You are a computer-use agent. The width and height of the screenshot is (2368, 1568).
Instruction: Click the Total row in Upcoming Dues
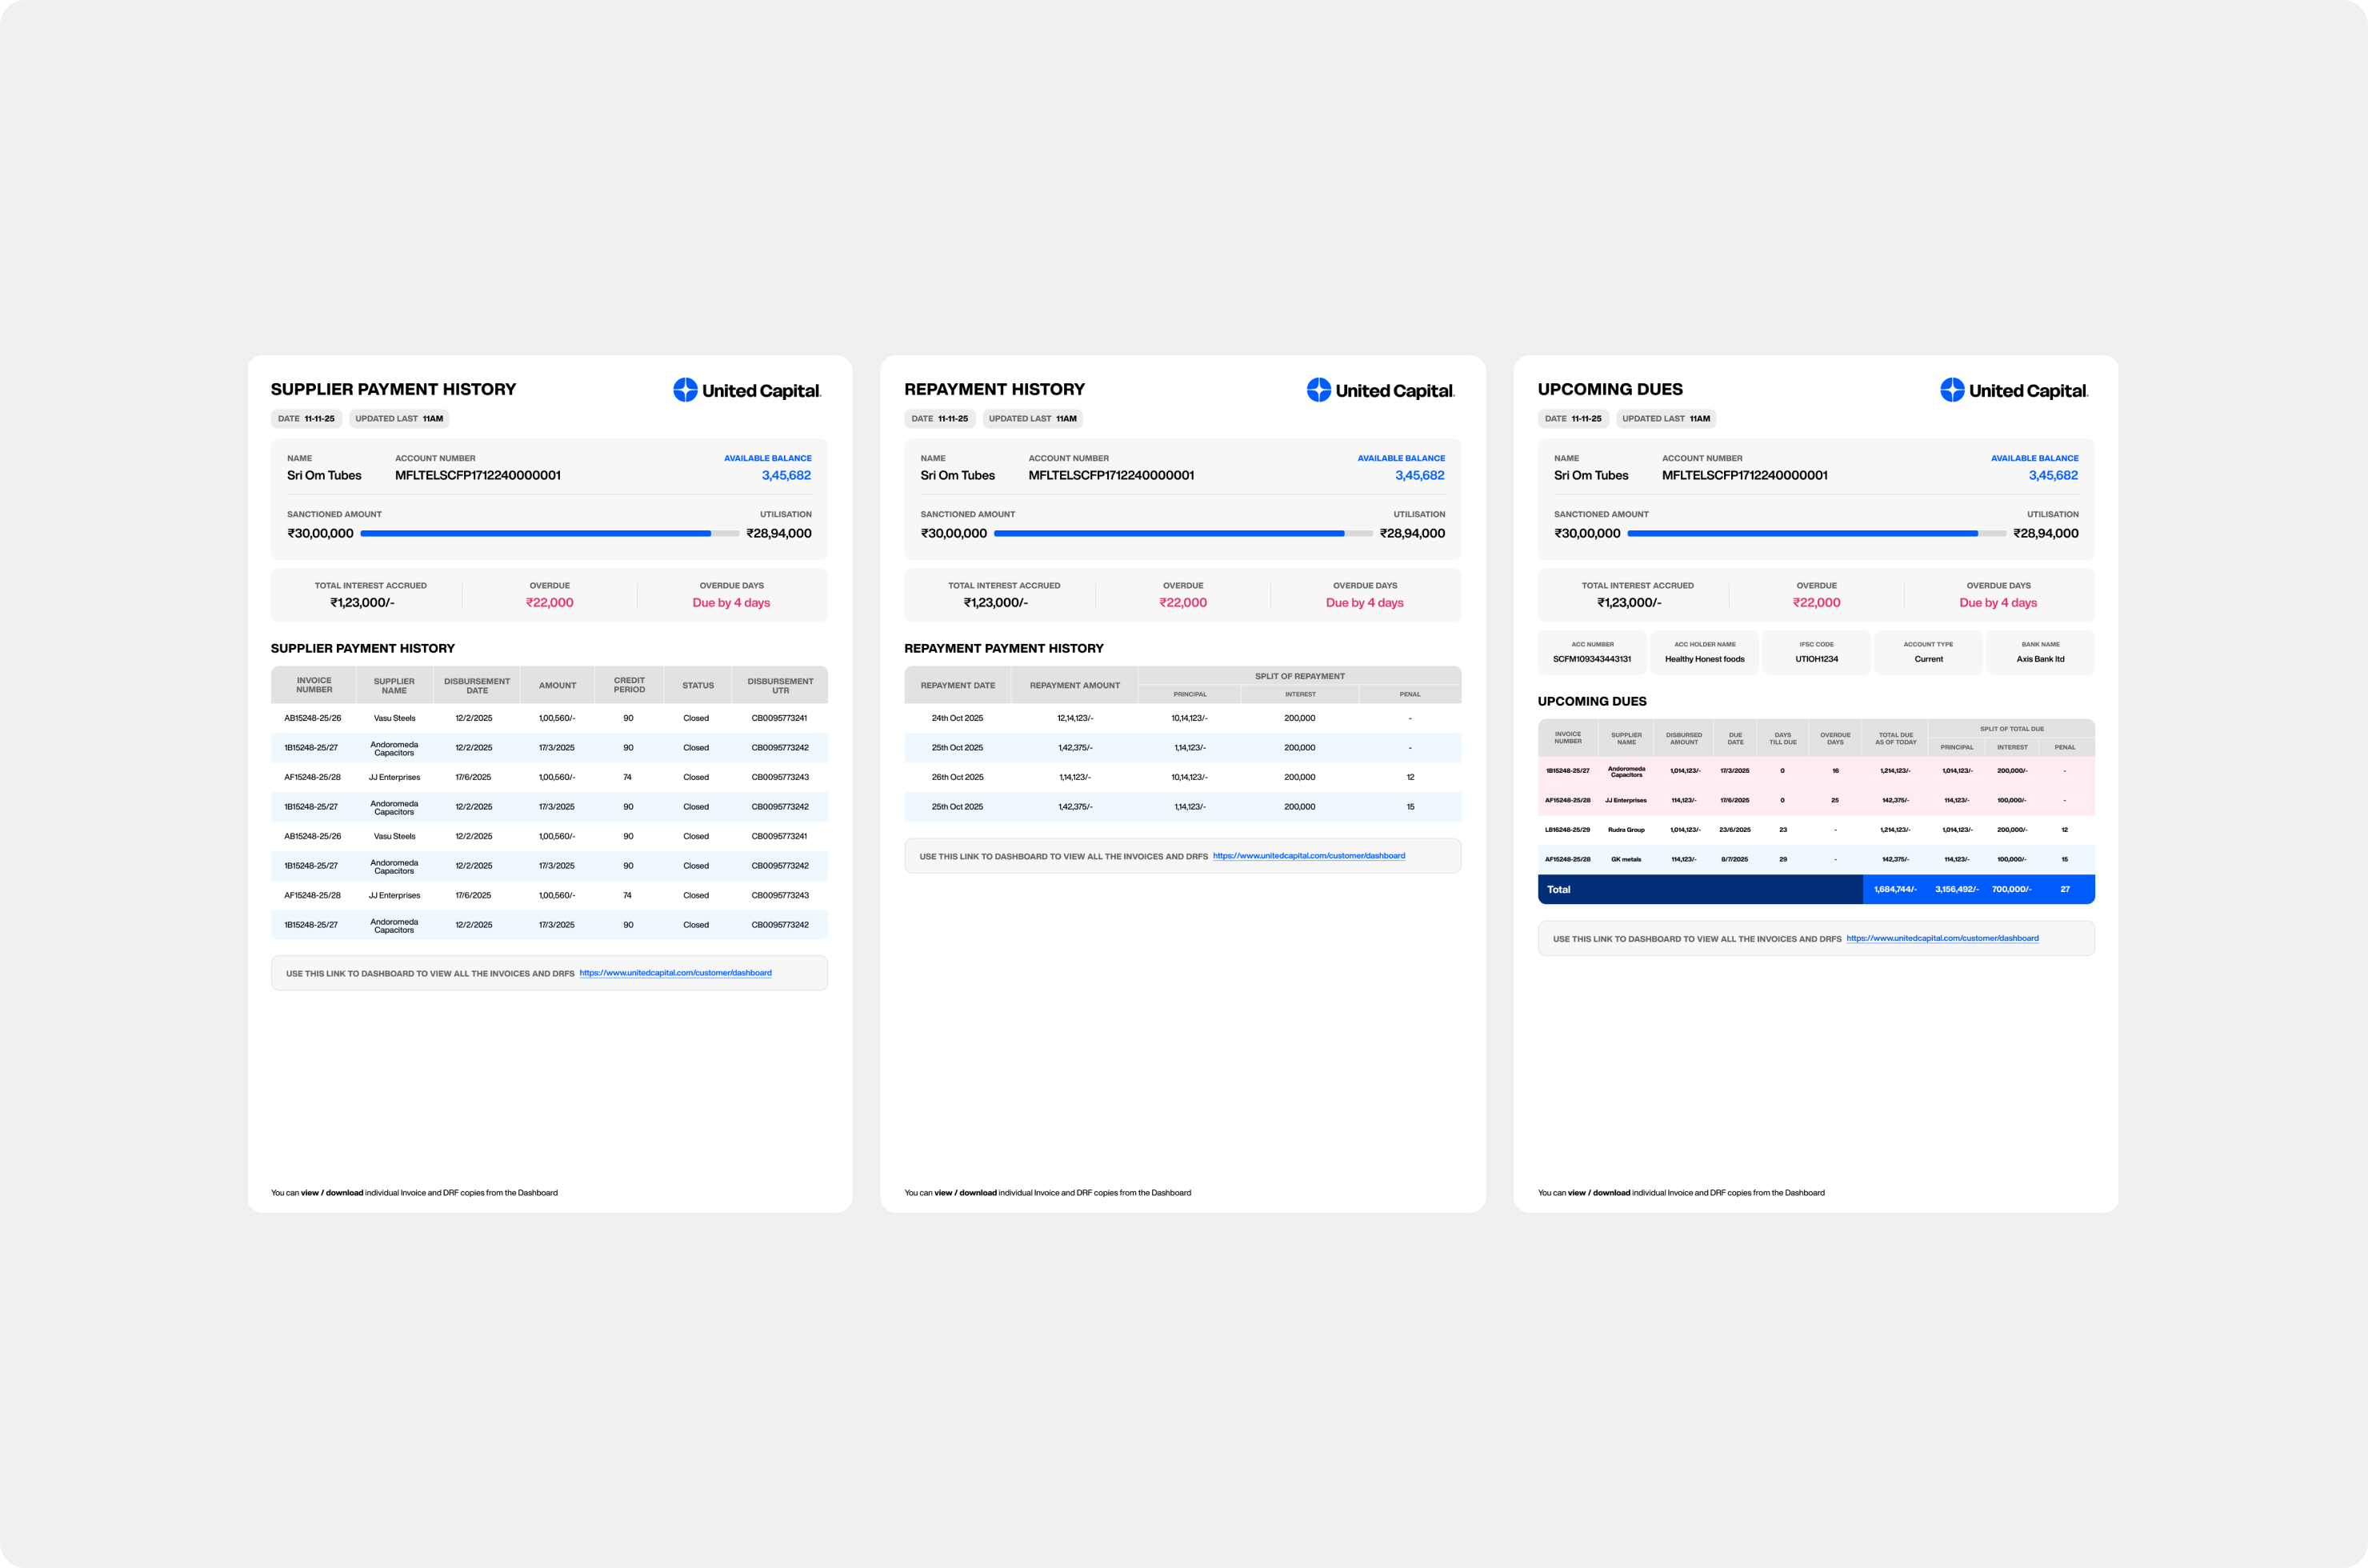(1816, 889)
